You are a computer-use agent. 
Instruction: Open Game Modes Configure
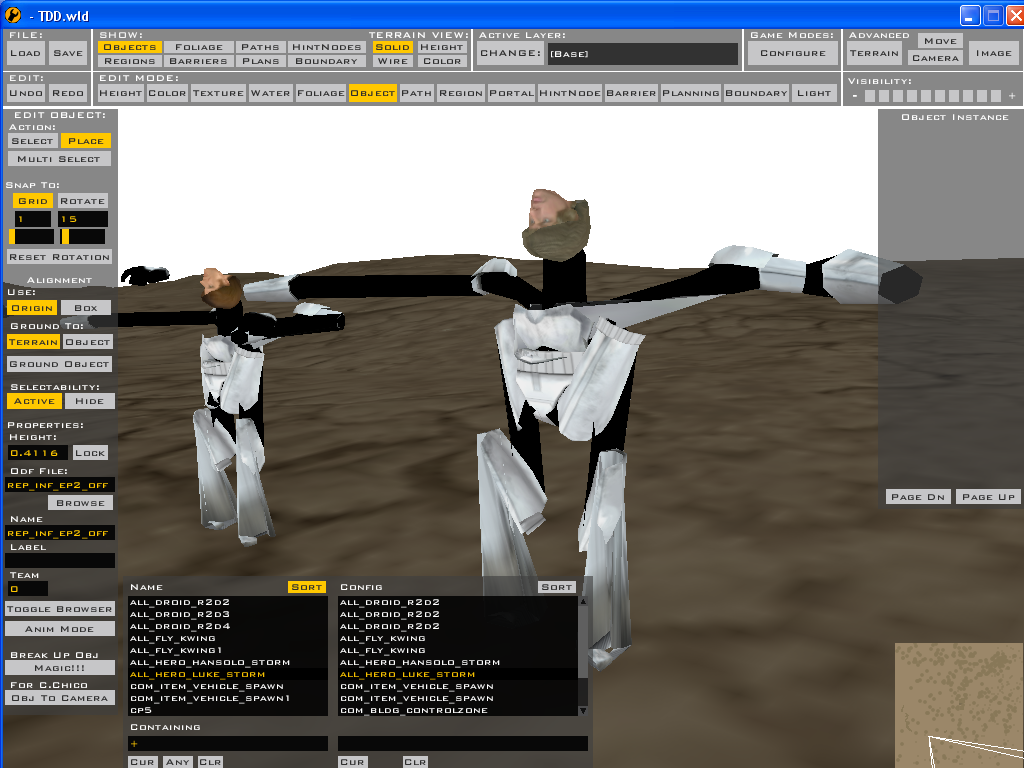[x=793, y=53]
